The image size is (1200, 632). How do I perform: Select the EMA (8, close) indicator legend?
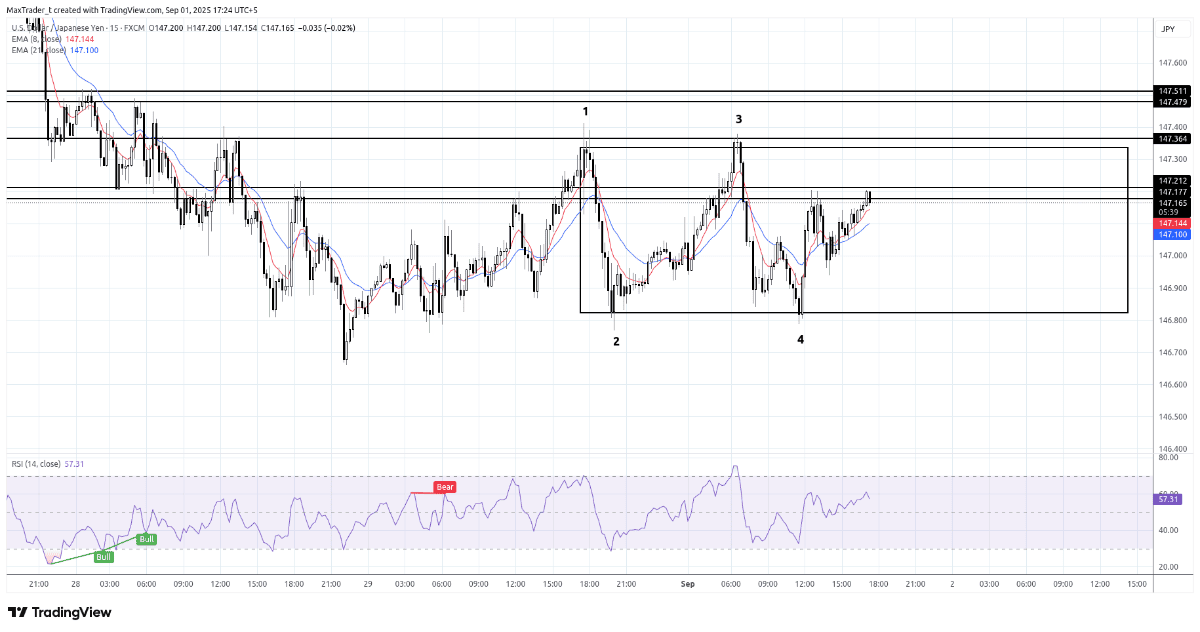click(x=36, y=39)
